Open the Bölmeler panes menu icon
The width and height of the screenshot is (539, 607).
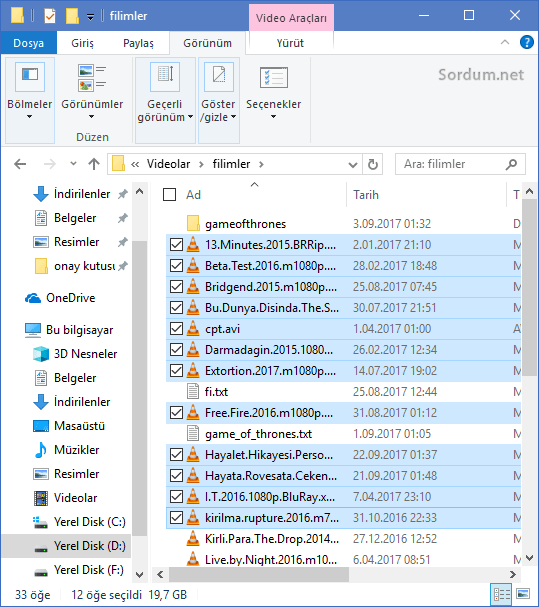(x=30, y=76)
